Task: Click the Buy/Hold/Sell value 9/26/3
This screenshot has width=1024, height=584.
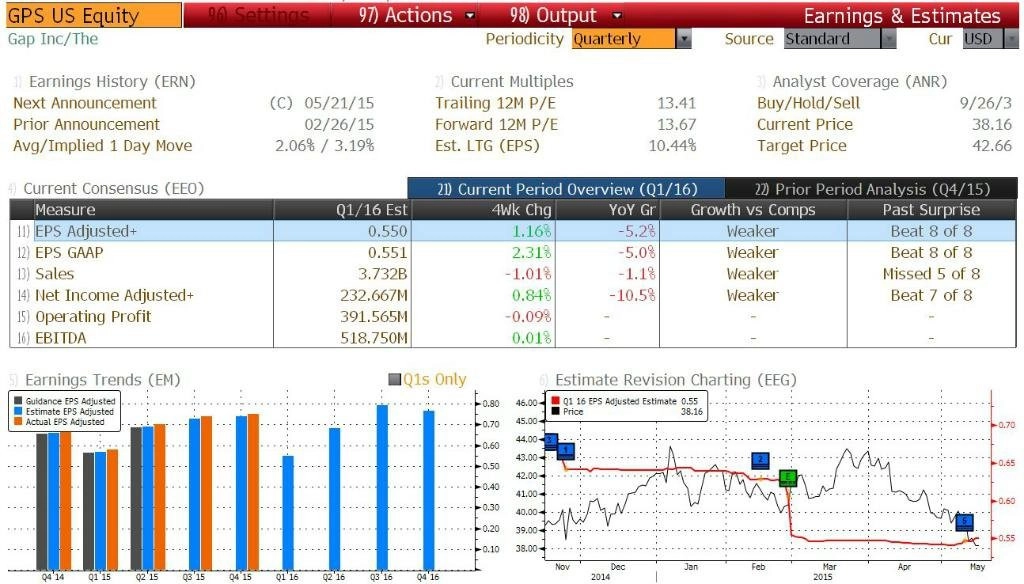Action: click(985, 103)
